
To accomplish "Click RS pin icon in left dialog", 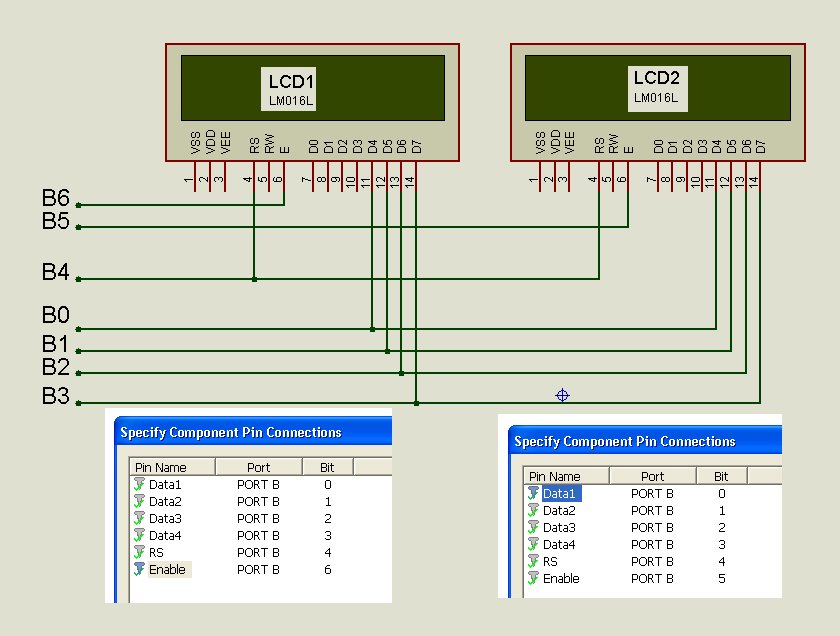I will click(x=139, y=552).
